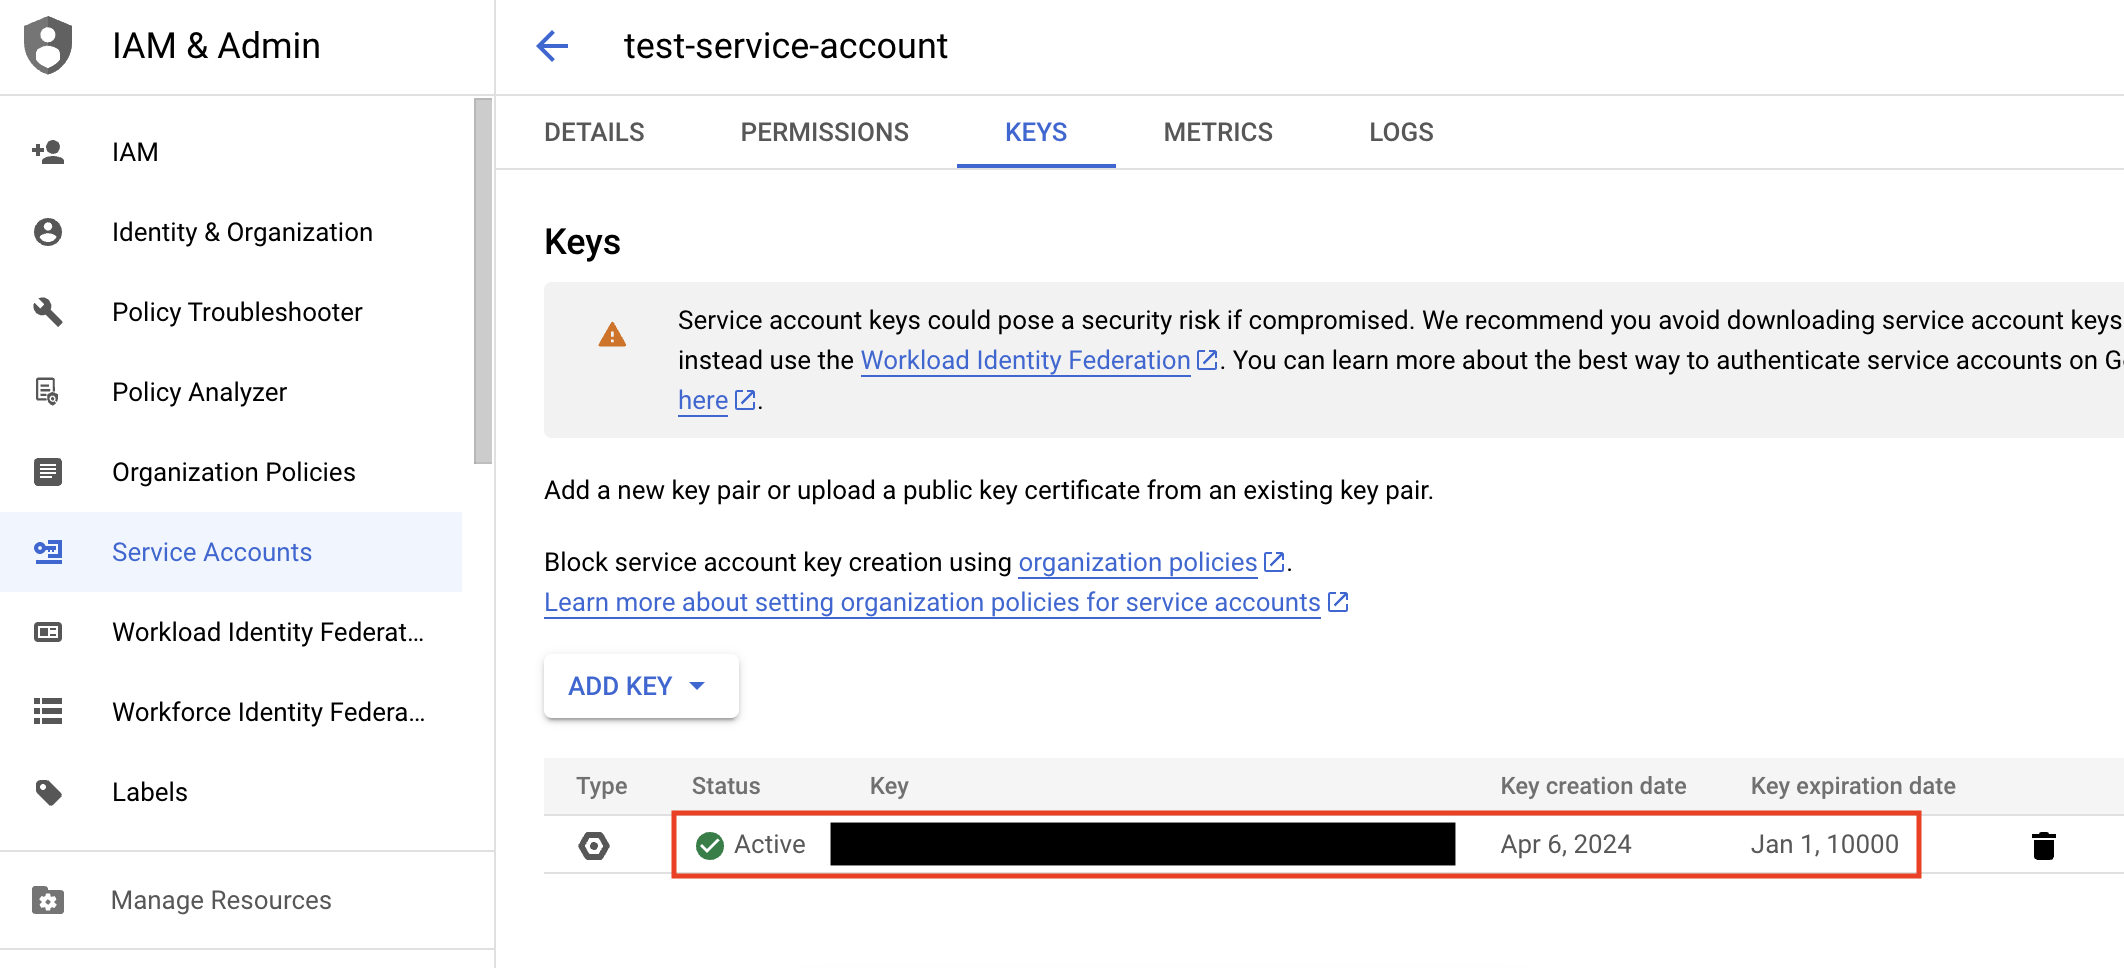
Task: Click the Key column header
Action: (x=889, y=786)
